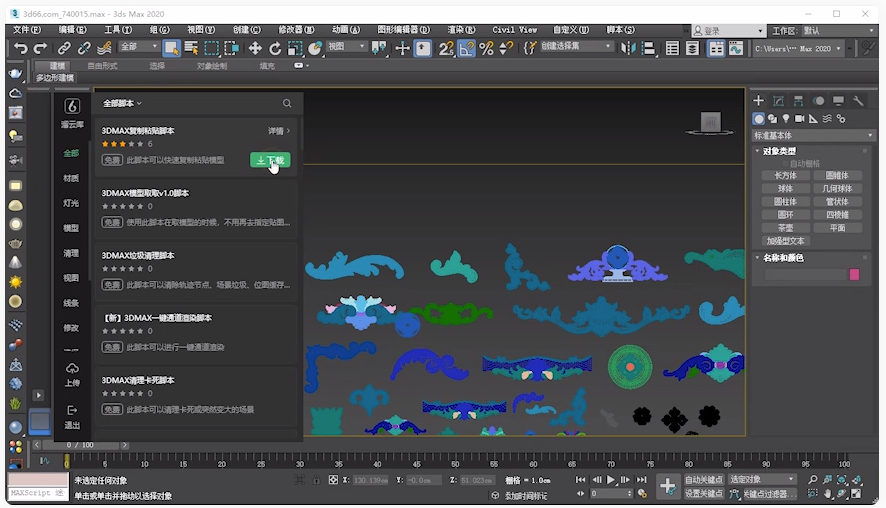Open the 修改器(M) menu
The image size is (886, 508).
pyautogui.click(x=296, y=30)
